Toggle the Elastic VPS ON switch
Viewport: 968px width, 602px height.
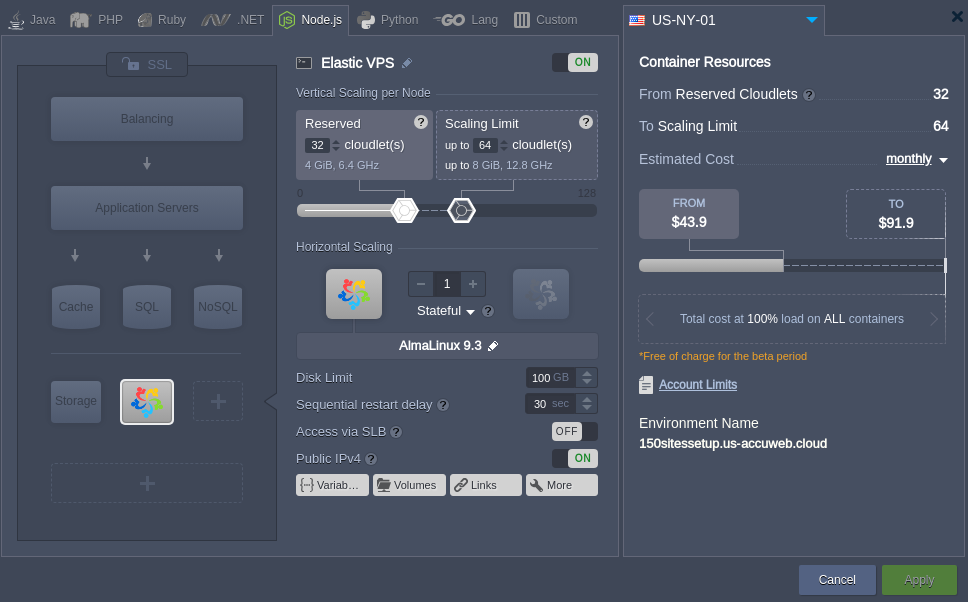click(574, 62)
